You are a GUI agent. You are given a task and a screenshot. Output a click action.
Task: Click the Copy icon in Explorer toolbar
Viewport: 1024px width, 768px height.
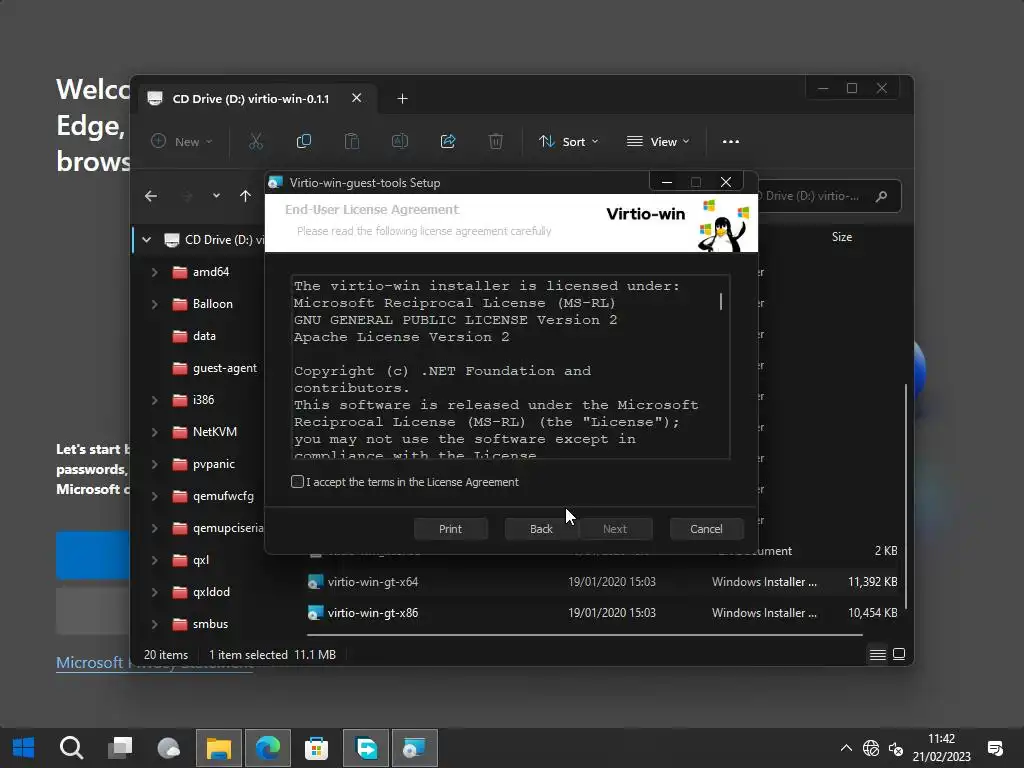[304, 141]
